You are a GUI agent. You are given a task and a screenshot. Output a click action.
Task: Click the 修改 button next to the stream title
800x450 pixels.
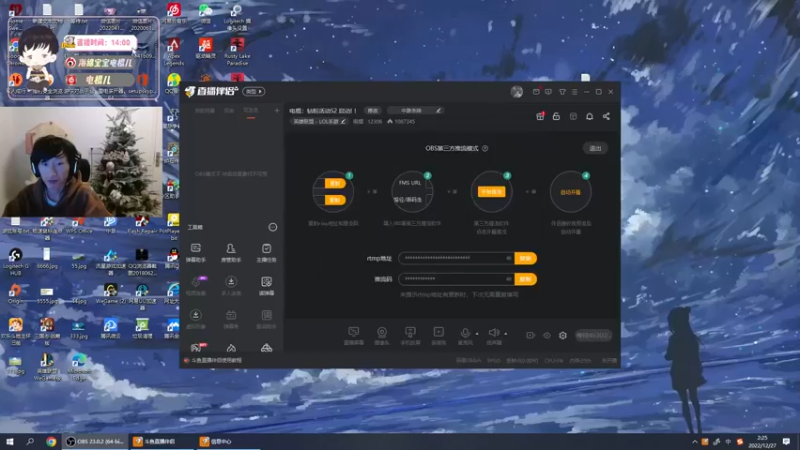coord(373,110)
